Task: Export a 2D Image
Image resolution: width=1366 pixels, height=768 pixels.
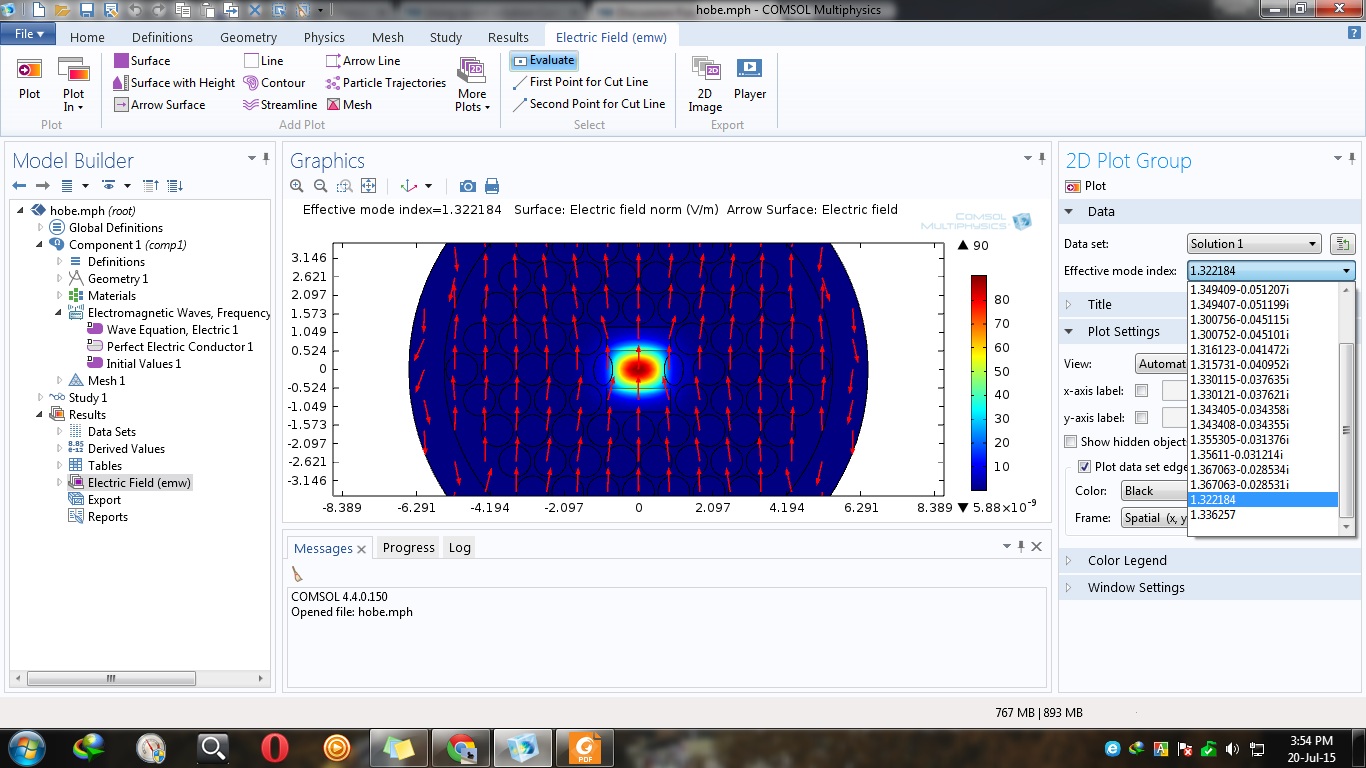Action: (705, 85)
